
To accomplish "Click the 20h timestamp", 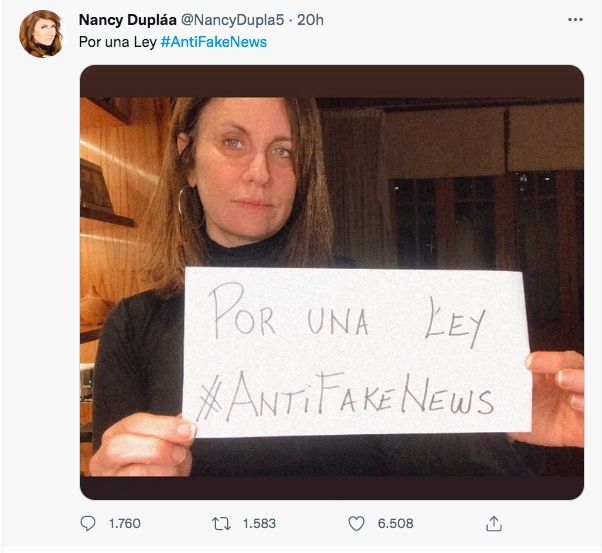I will [x=310, y=20].
